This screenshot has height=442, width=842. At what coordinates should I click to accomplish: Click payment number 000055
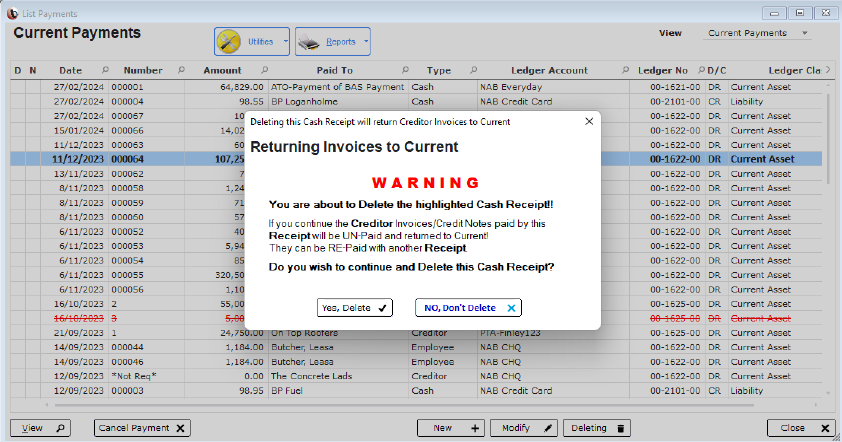[127, 275]
